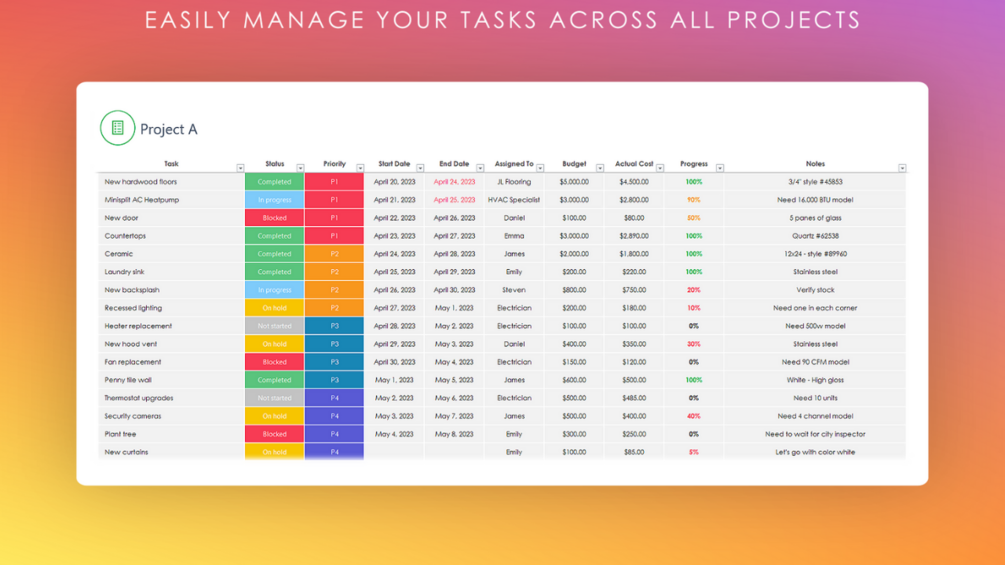The image size is (1005, 565).
Task: Open the Task column filter dropdown
Action: 240,168
